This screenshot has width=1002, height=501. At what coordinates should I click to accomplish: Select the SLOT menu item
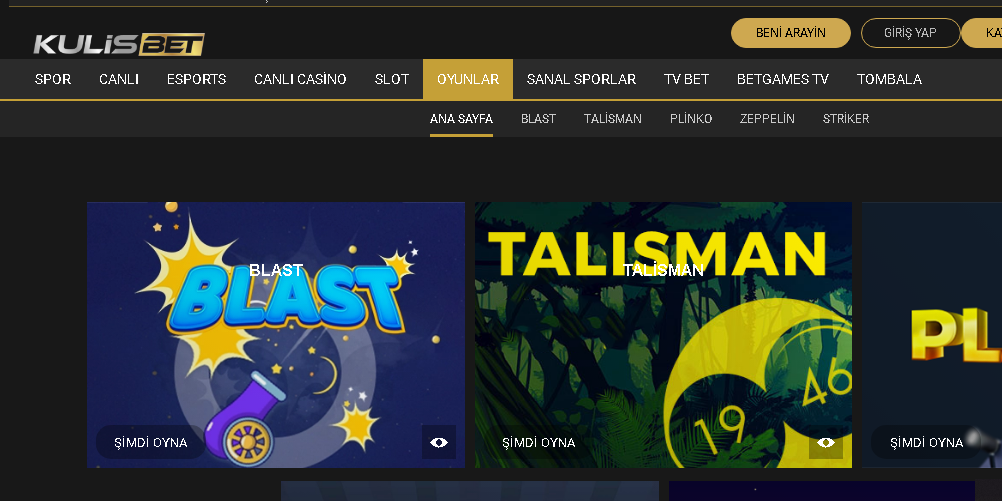pyautogui.click(x=392, y=79)
